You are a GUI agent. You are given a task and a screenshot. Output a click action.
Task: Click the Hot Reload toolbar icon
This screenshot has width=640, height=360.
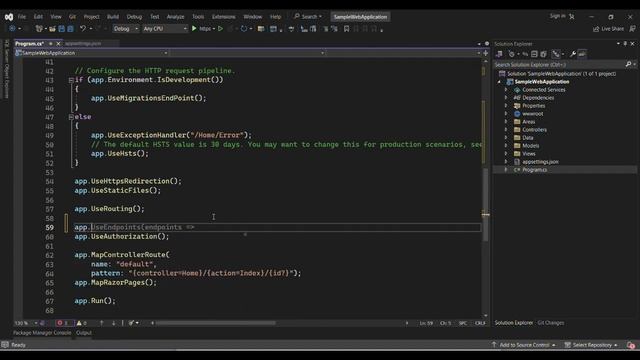click(x=244, y=29)
